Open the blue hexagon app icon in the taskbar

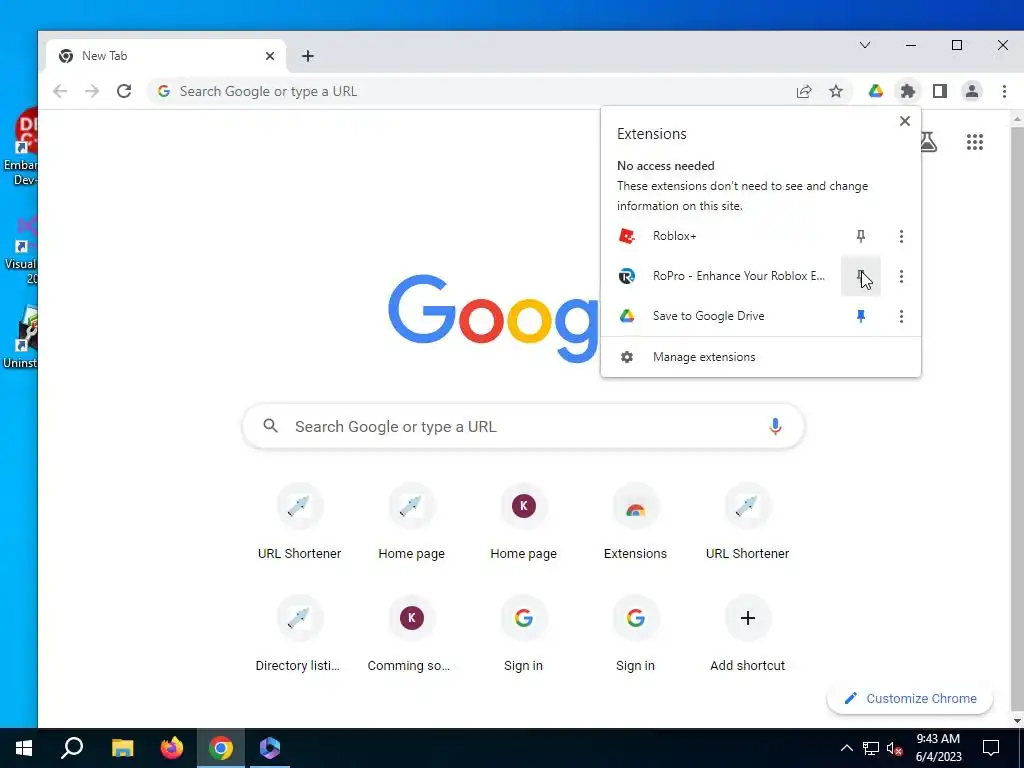270,748
